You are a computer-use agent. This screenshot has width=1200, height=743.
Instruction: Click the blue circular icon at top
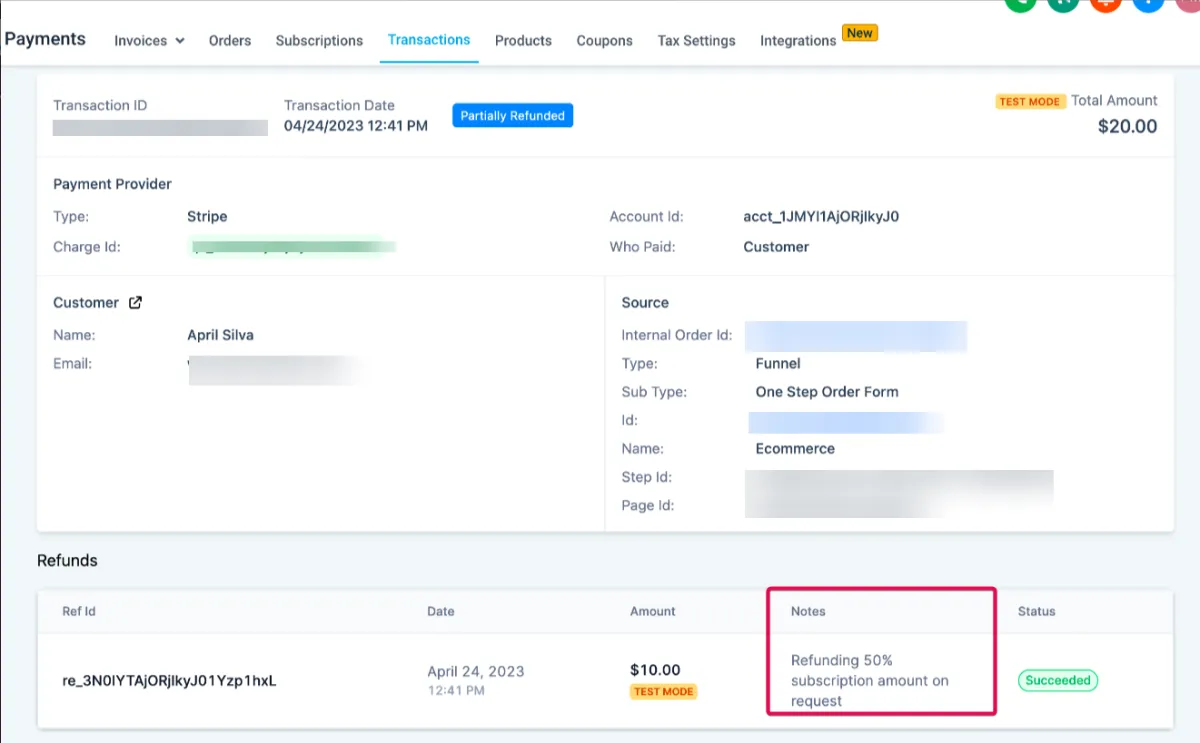click(x=1148, y=3)
